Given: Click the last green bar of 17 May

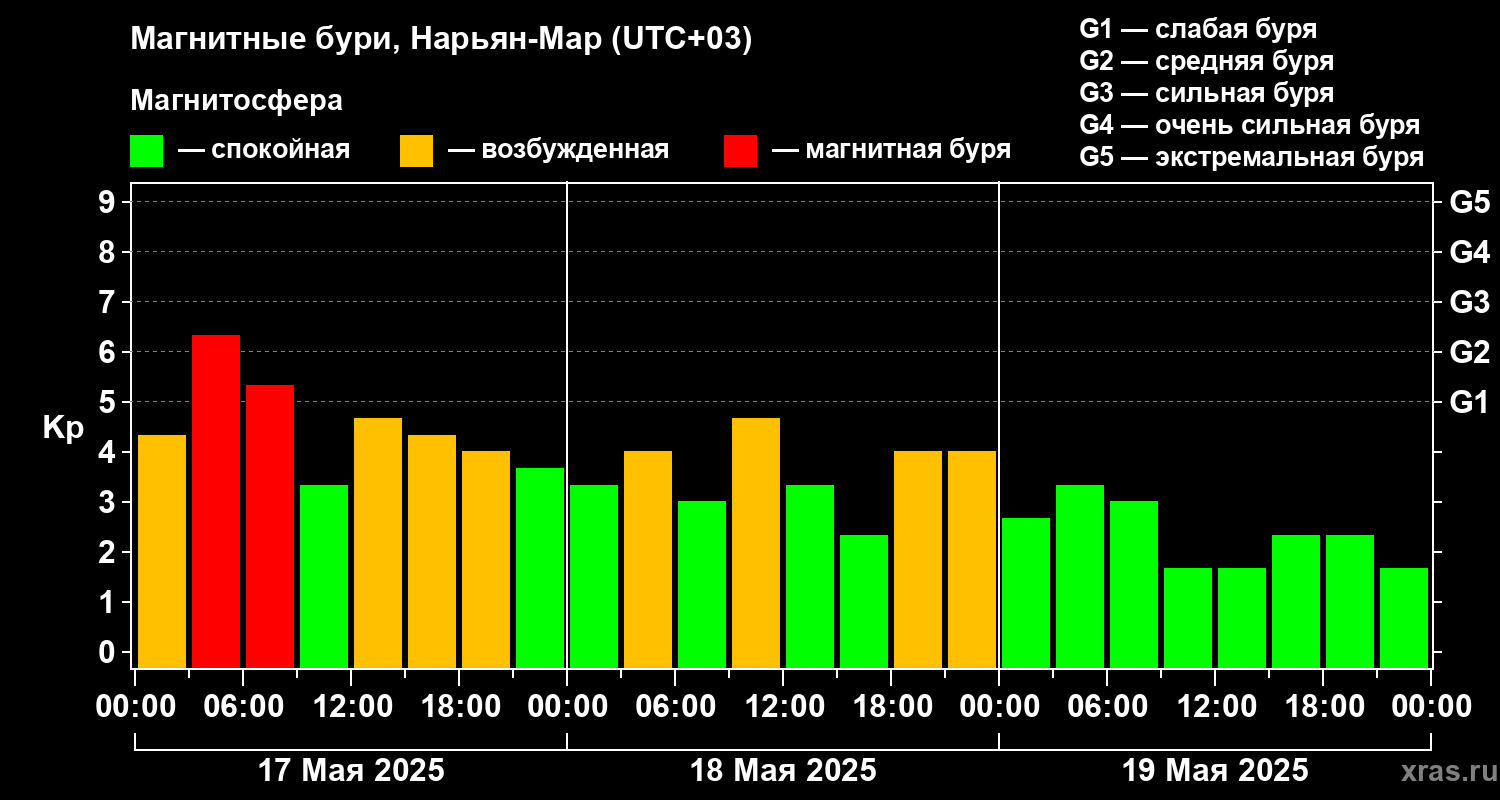Looking at the screenshot, I should click(540, 568).
